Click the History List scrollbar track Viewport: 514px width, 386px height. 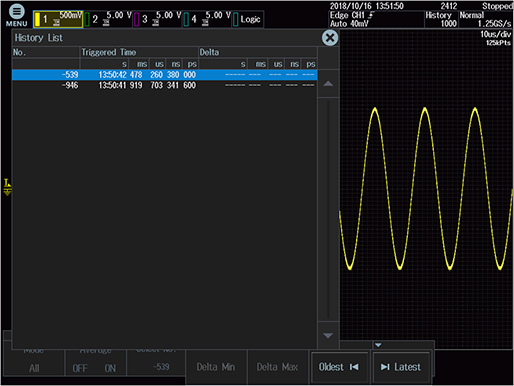coord(328,209)
